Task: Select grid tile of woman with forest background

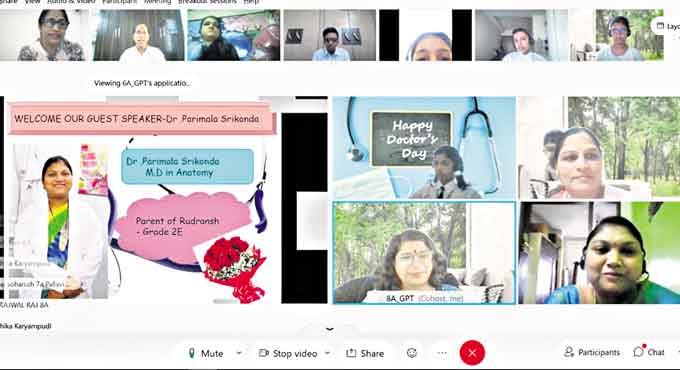Action: pyautogui.click(x=599, y=147)
